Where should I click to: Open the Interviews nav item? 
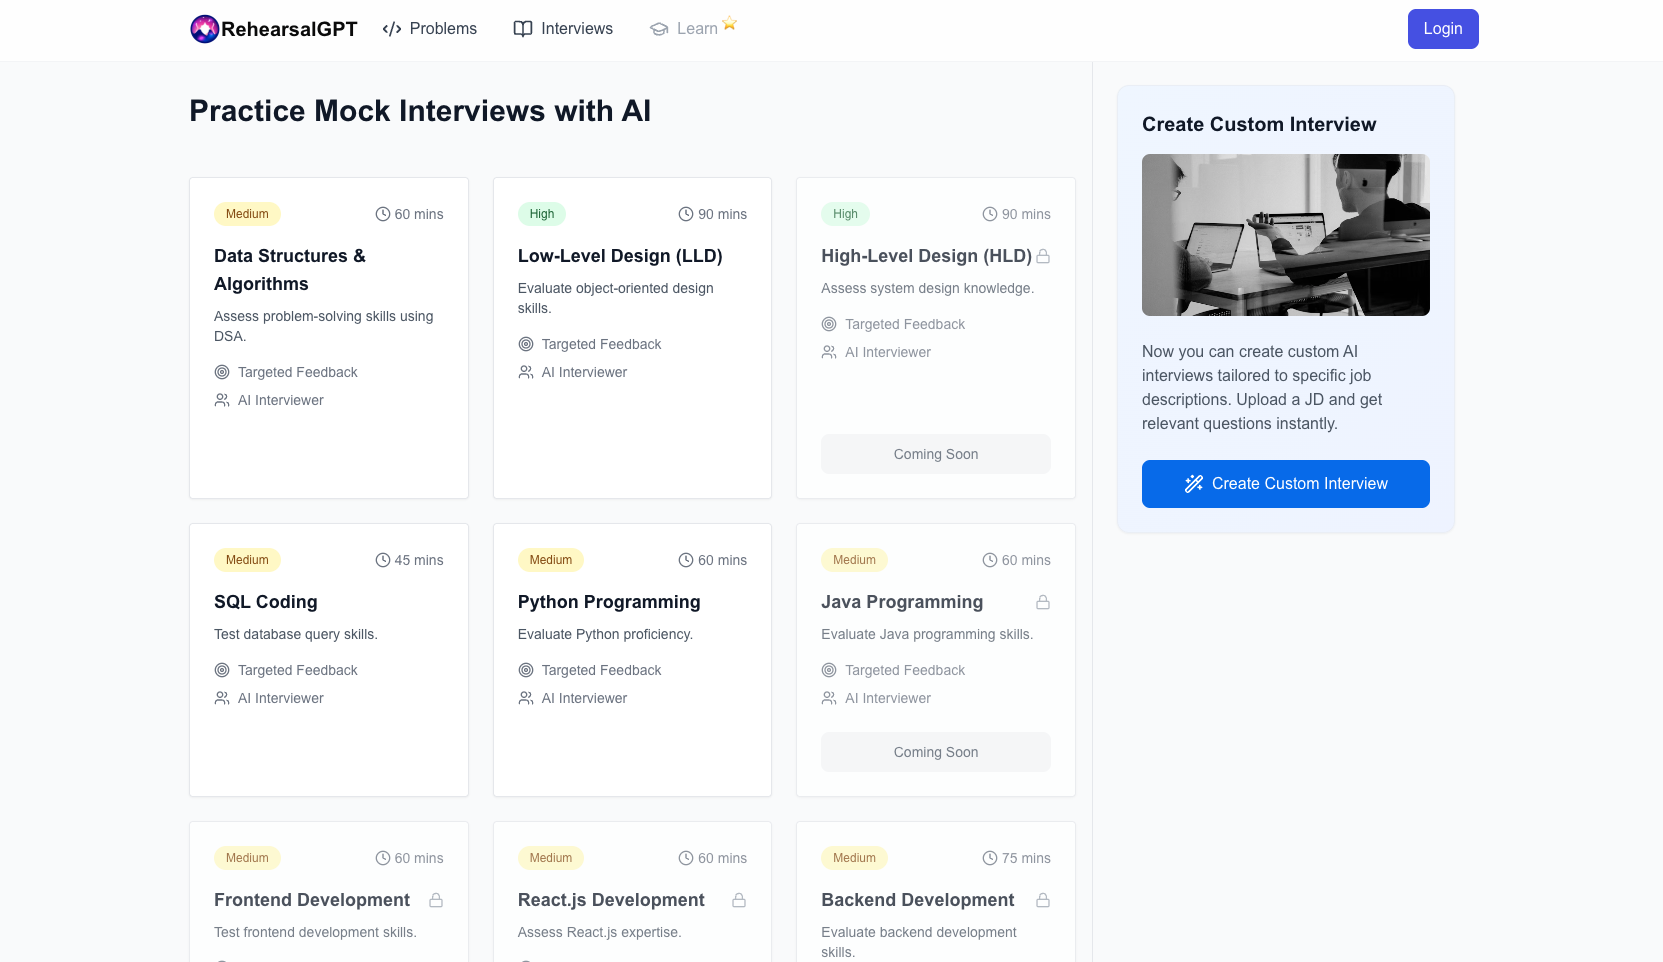(x=563, y=29)
